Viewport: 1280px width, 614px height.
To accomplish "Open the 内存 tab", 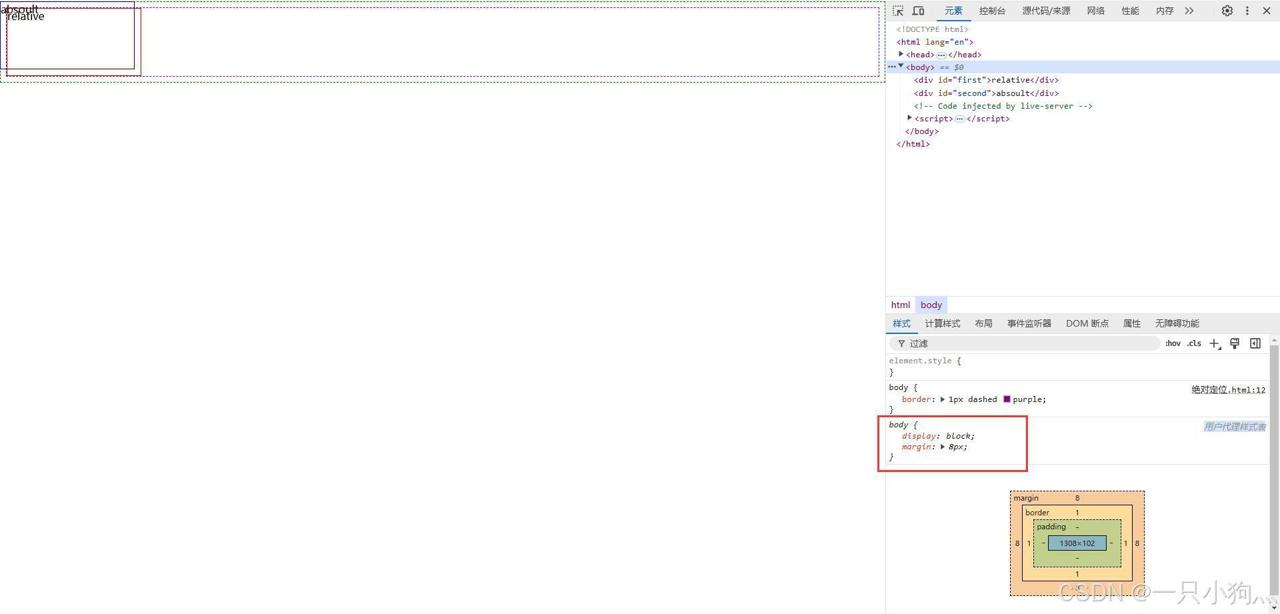I will [1165, 11].
